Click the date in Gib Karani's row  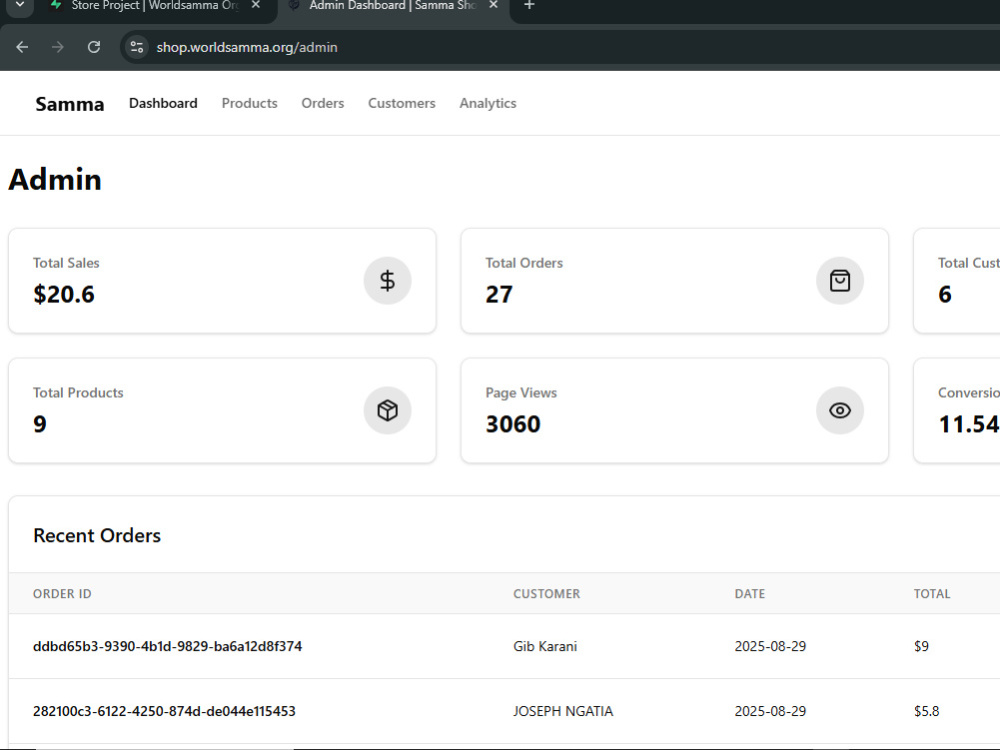[770, 646]
